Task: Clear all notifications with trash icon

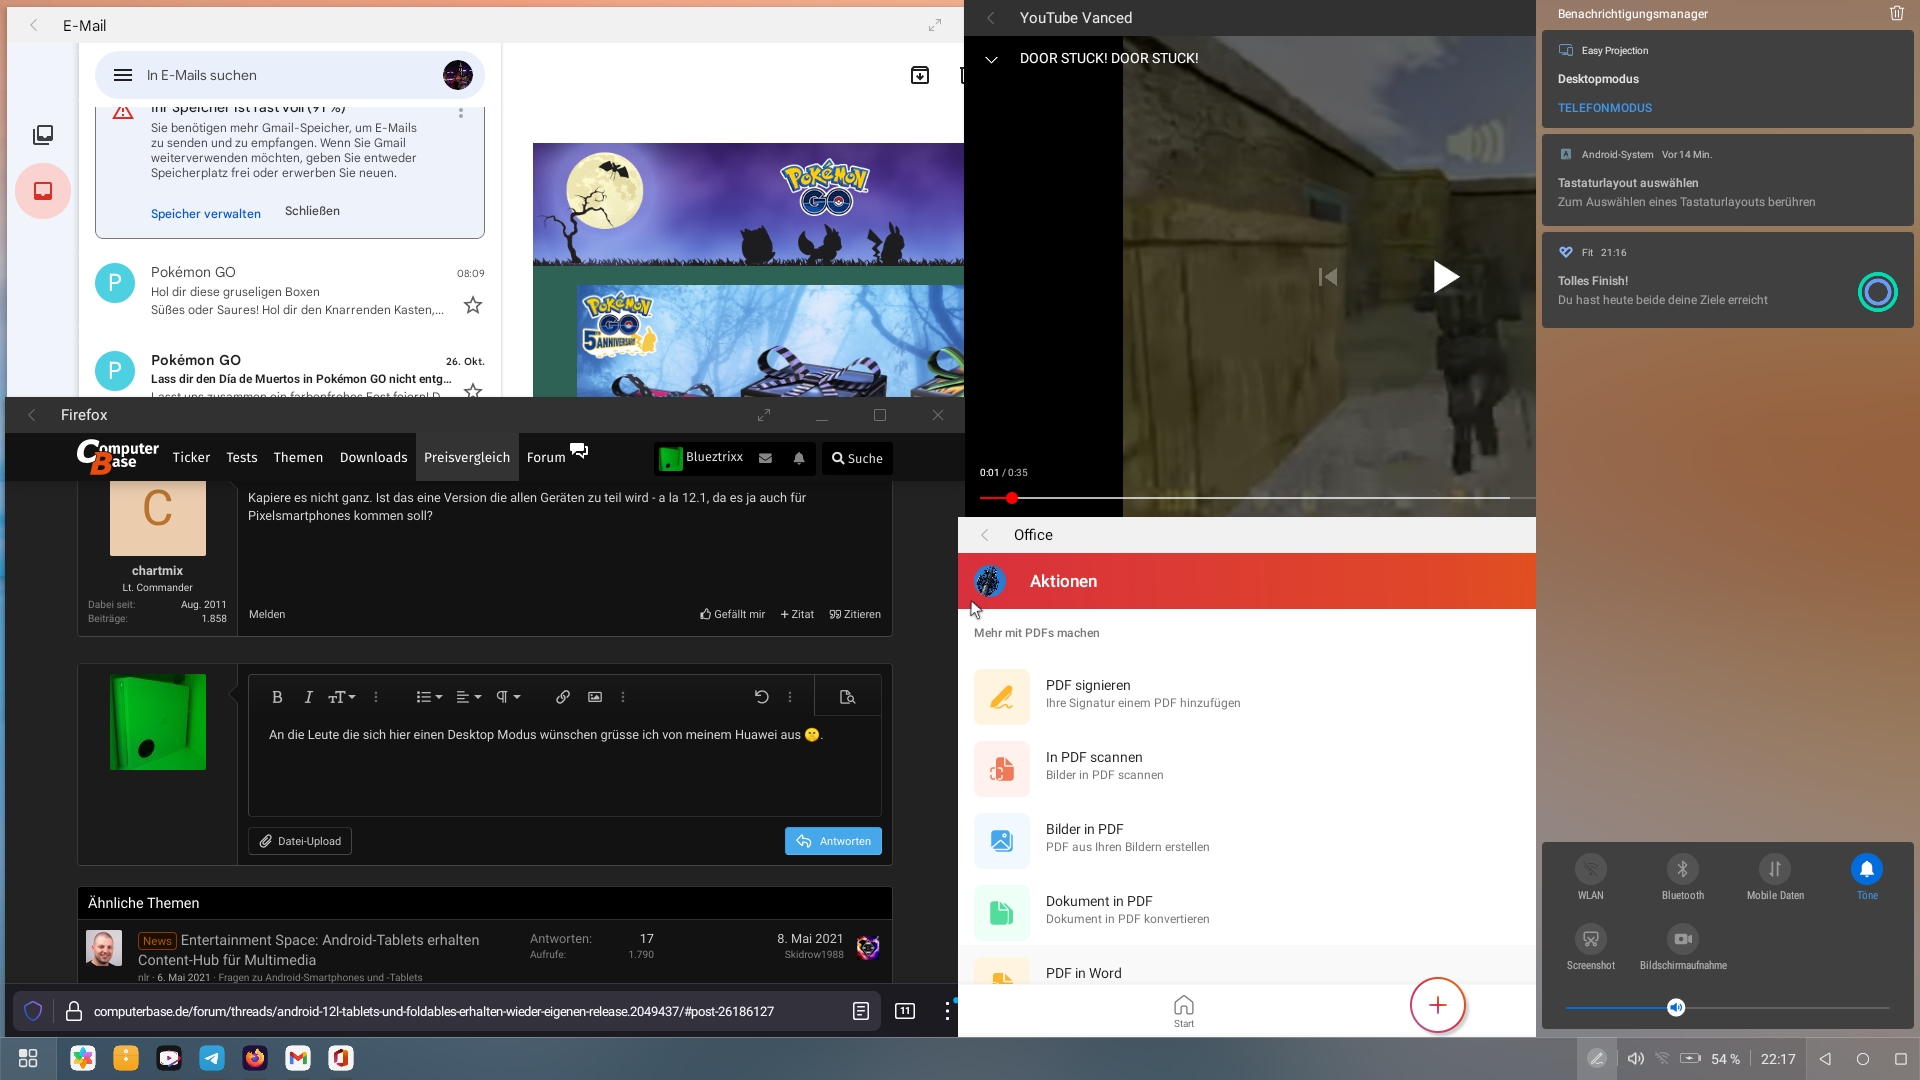Action: (x=1896, y=14)
